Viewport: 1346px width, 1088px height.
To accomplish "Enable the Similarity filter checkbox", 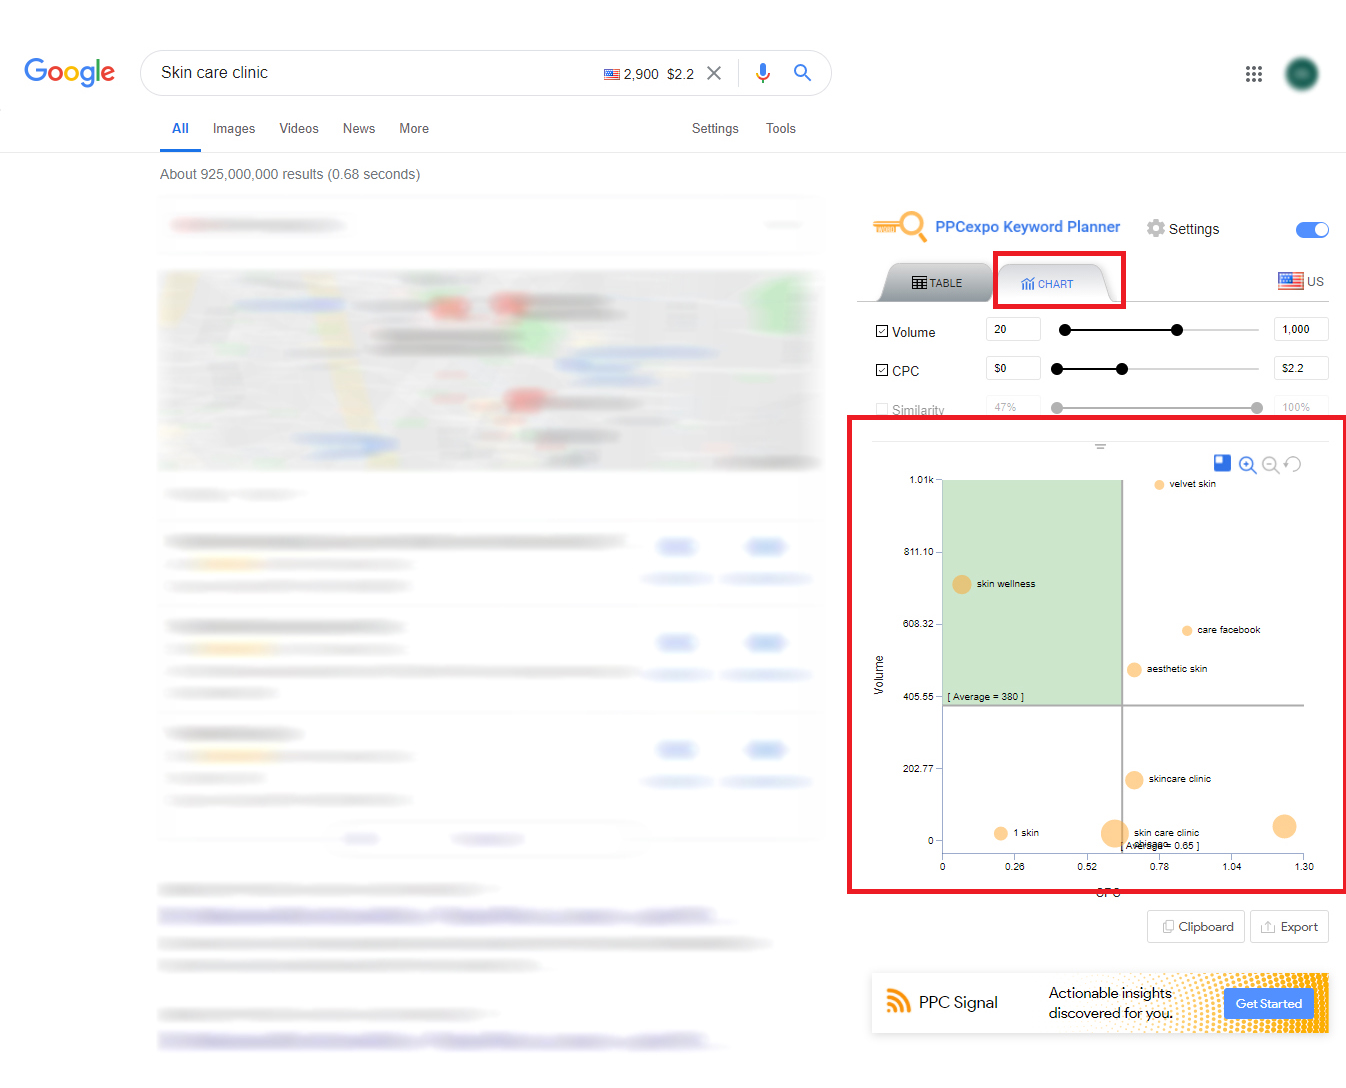I will 882,409.
